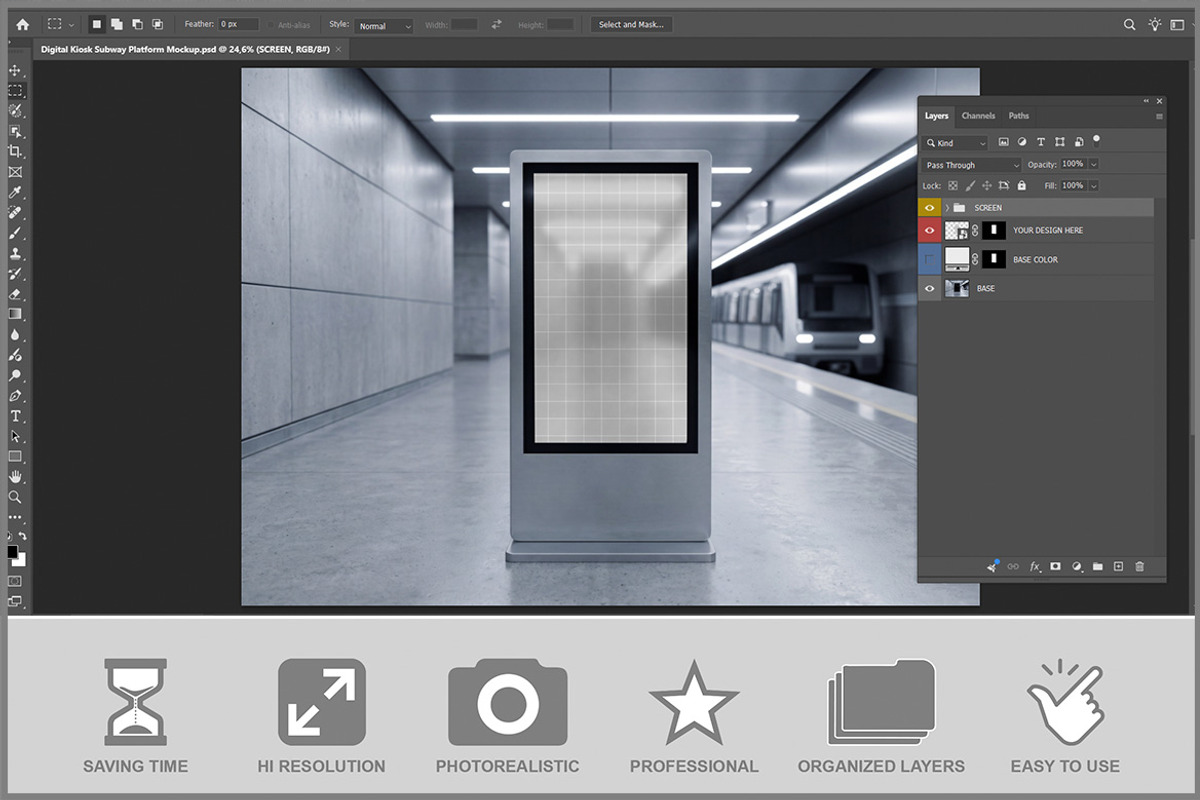
Task: Switch to the Paths tab
Action: (x=1019, y=116)
